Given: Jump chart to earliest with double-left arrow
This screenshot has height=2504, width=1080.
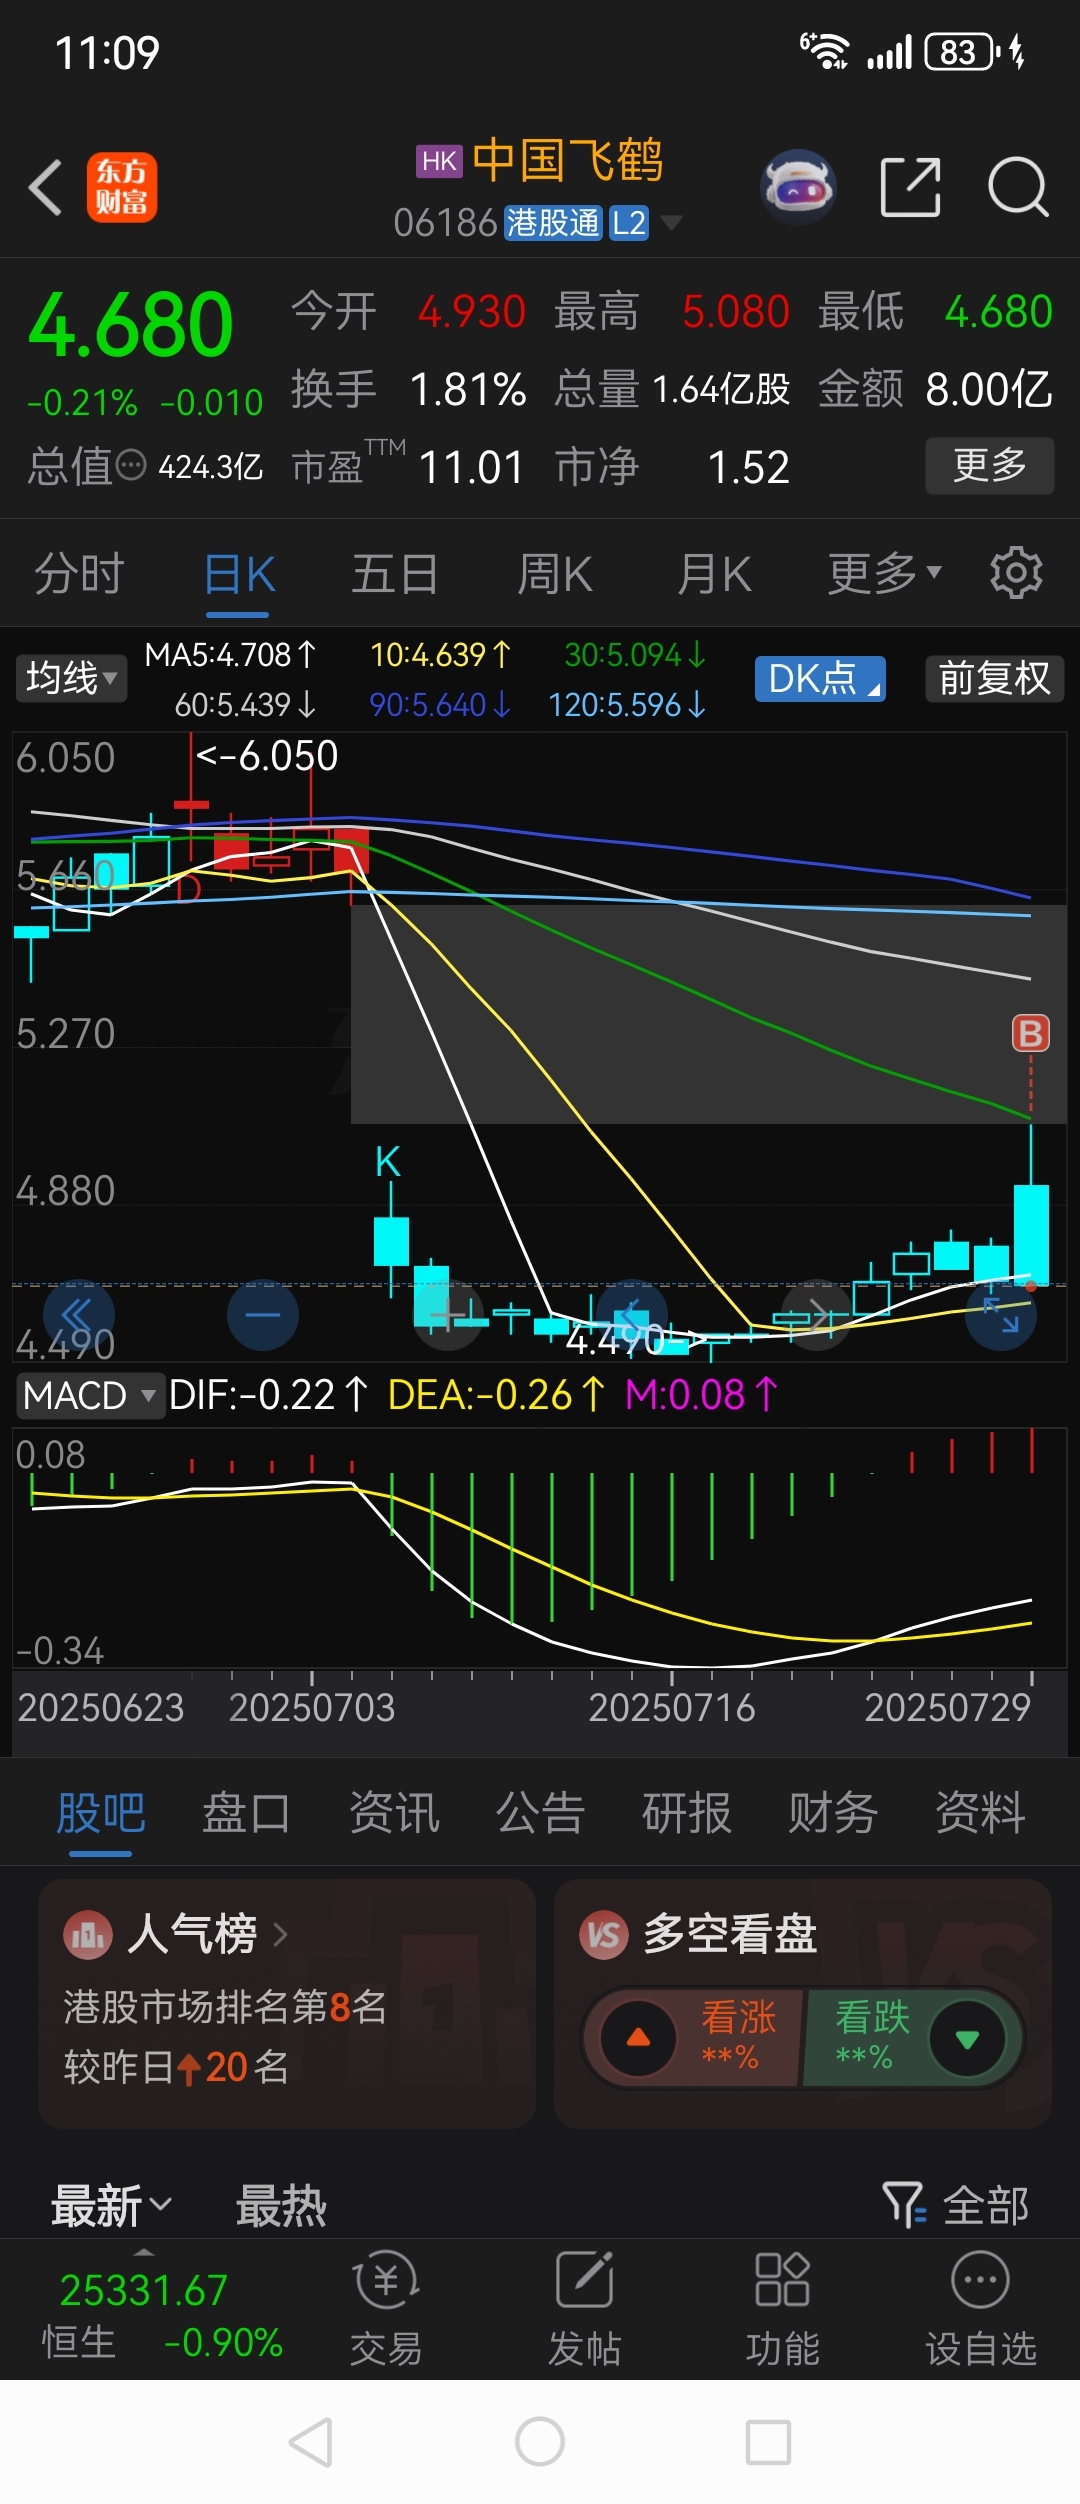Looking at the screenshot, I should tap(79, 1315).
